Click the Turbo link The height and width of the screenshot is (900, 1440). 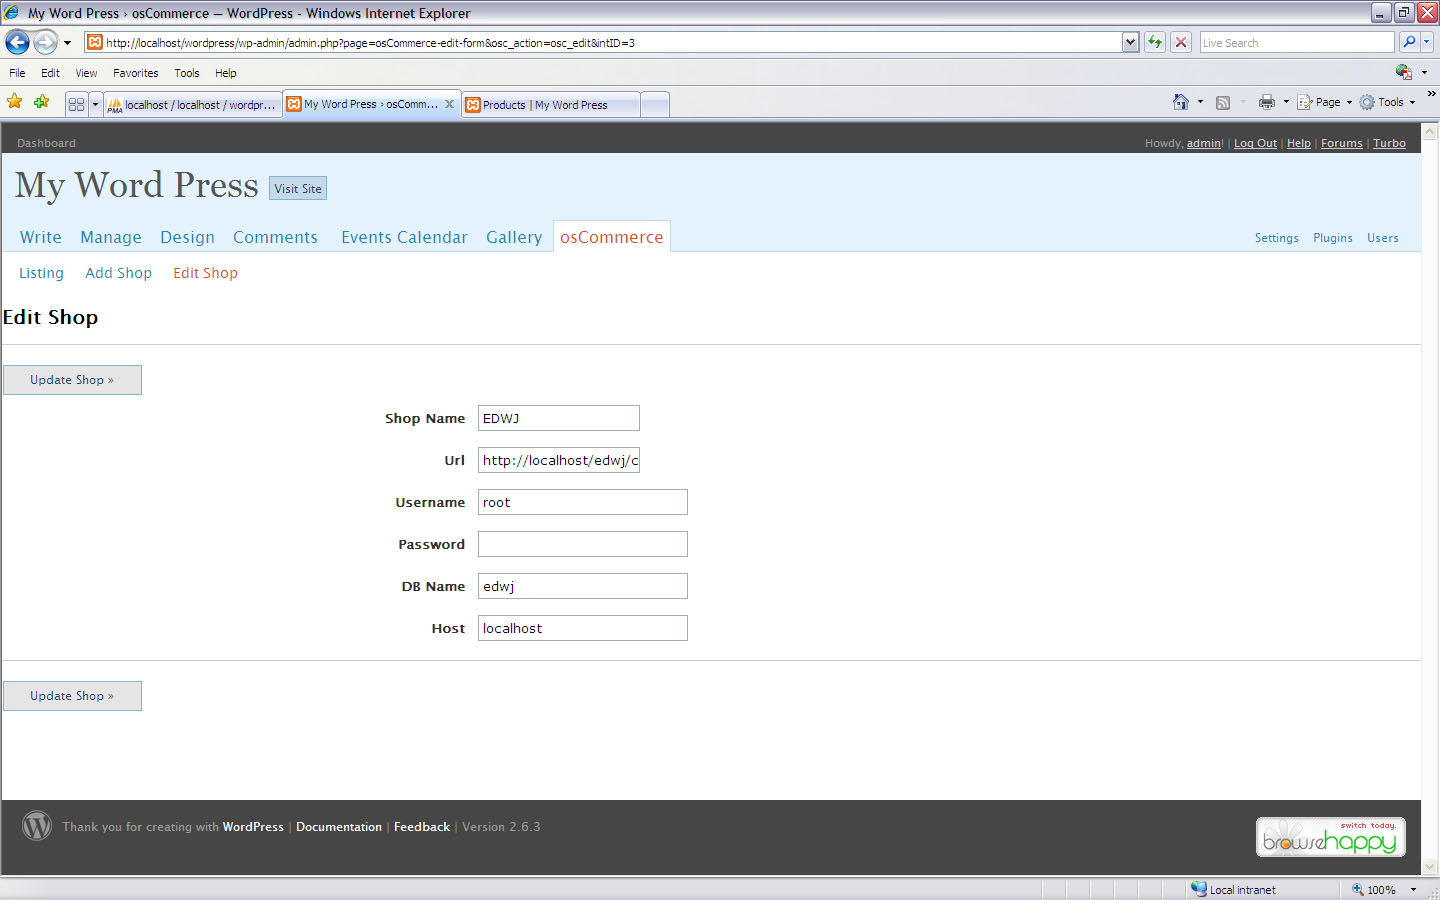(1389, 143)
